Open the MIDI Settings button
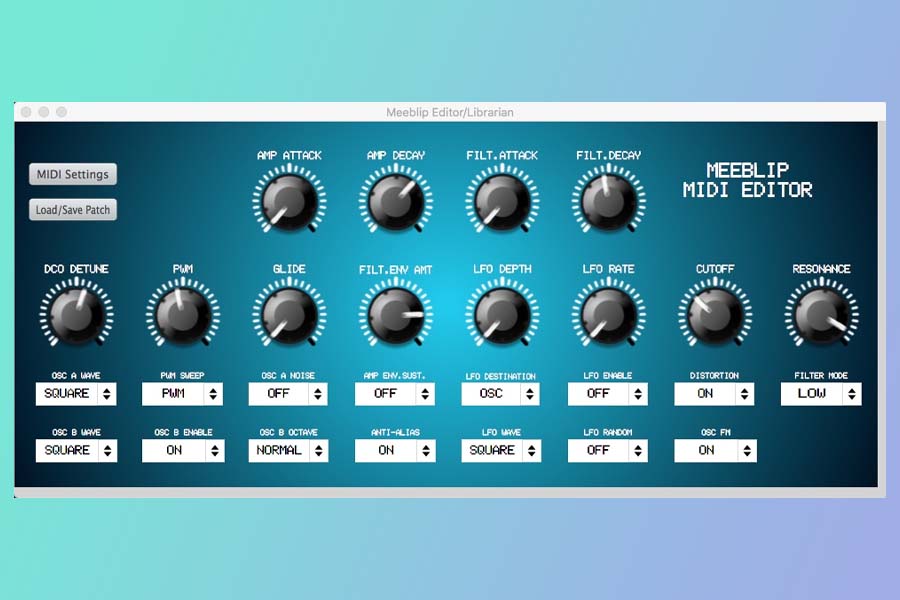 point(72,174)
